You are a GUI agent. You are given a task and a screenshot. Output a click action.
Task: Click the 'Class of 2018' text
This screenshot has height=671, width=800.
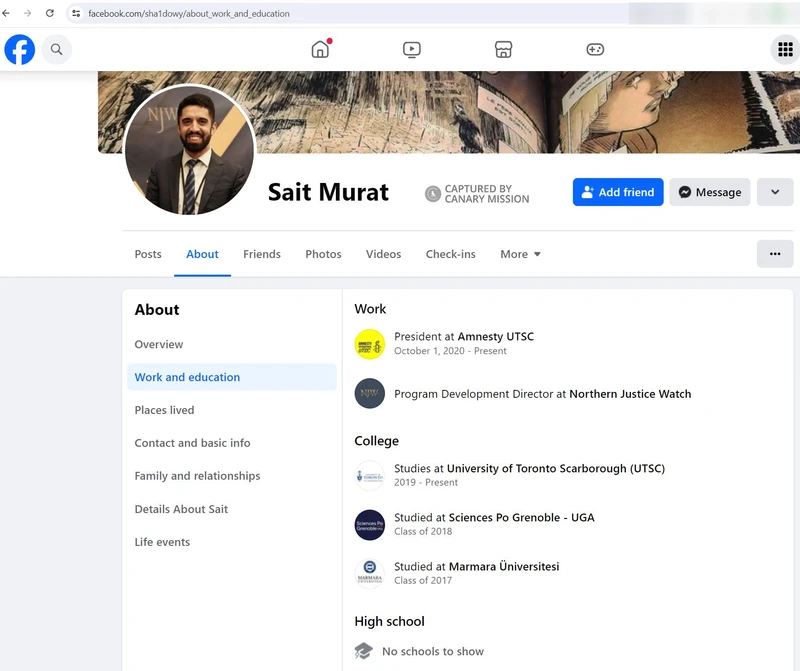point(423,531)
